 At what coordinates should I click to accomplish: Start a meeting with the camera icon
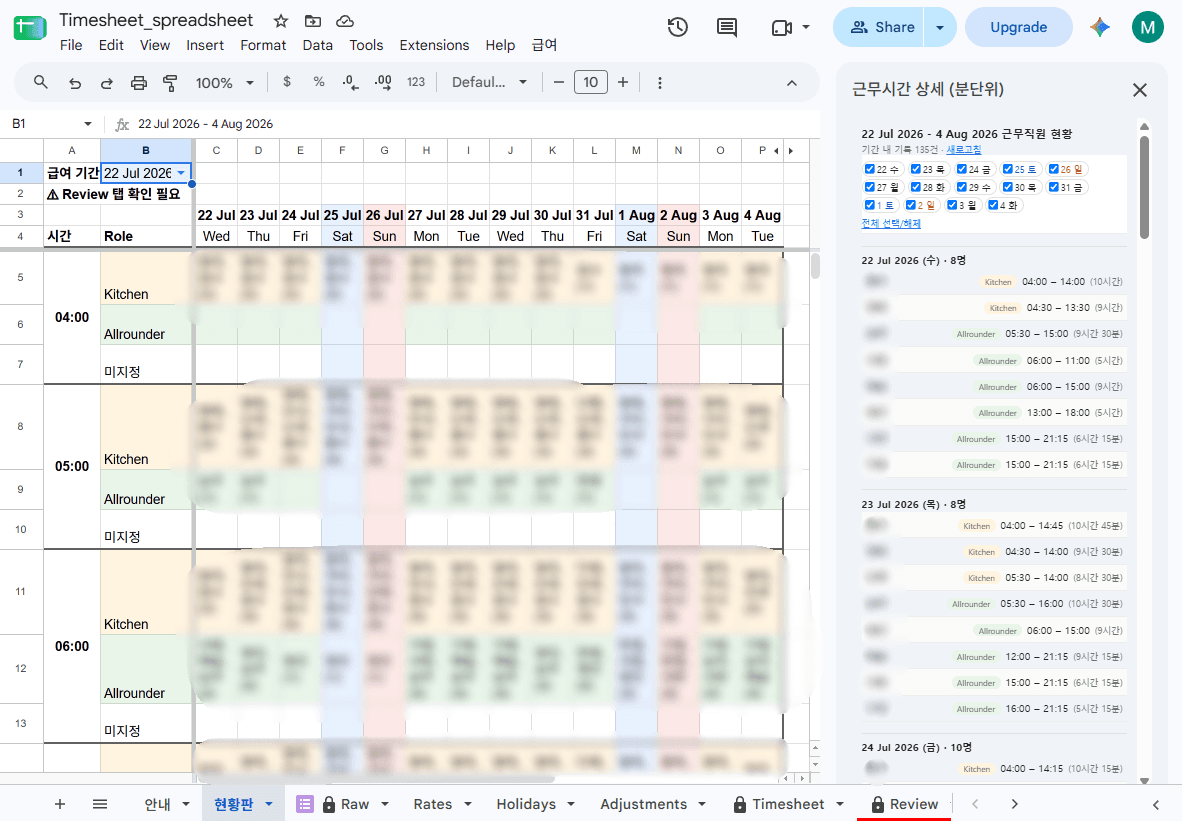tap(782, 28)
